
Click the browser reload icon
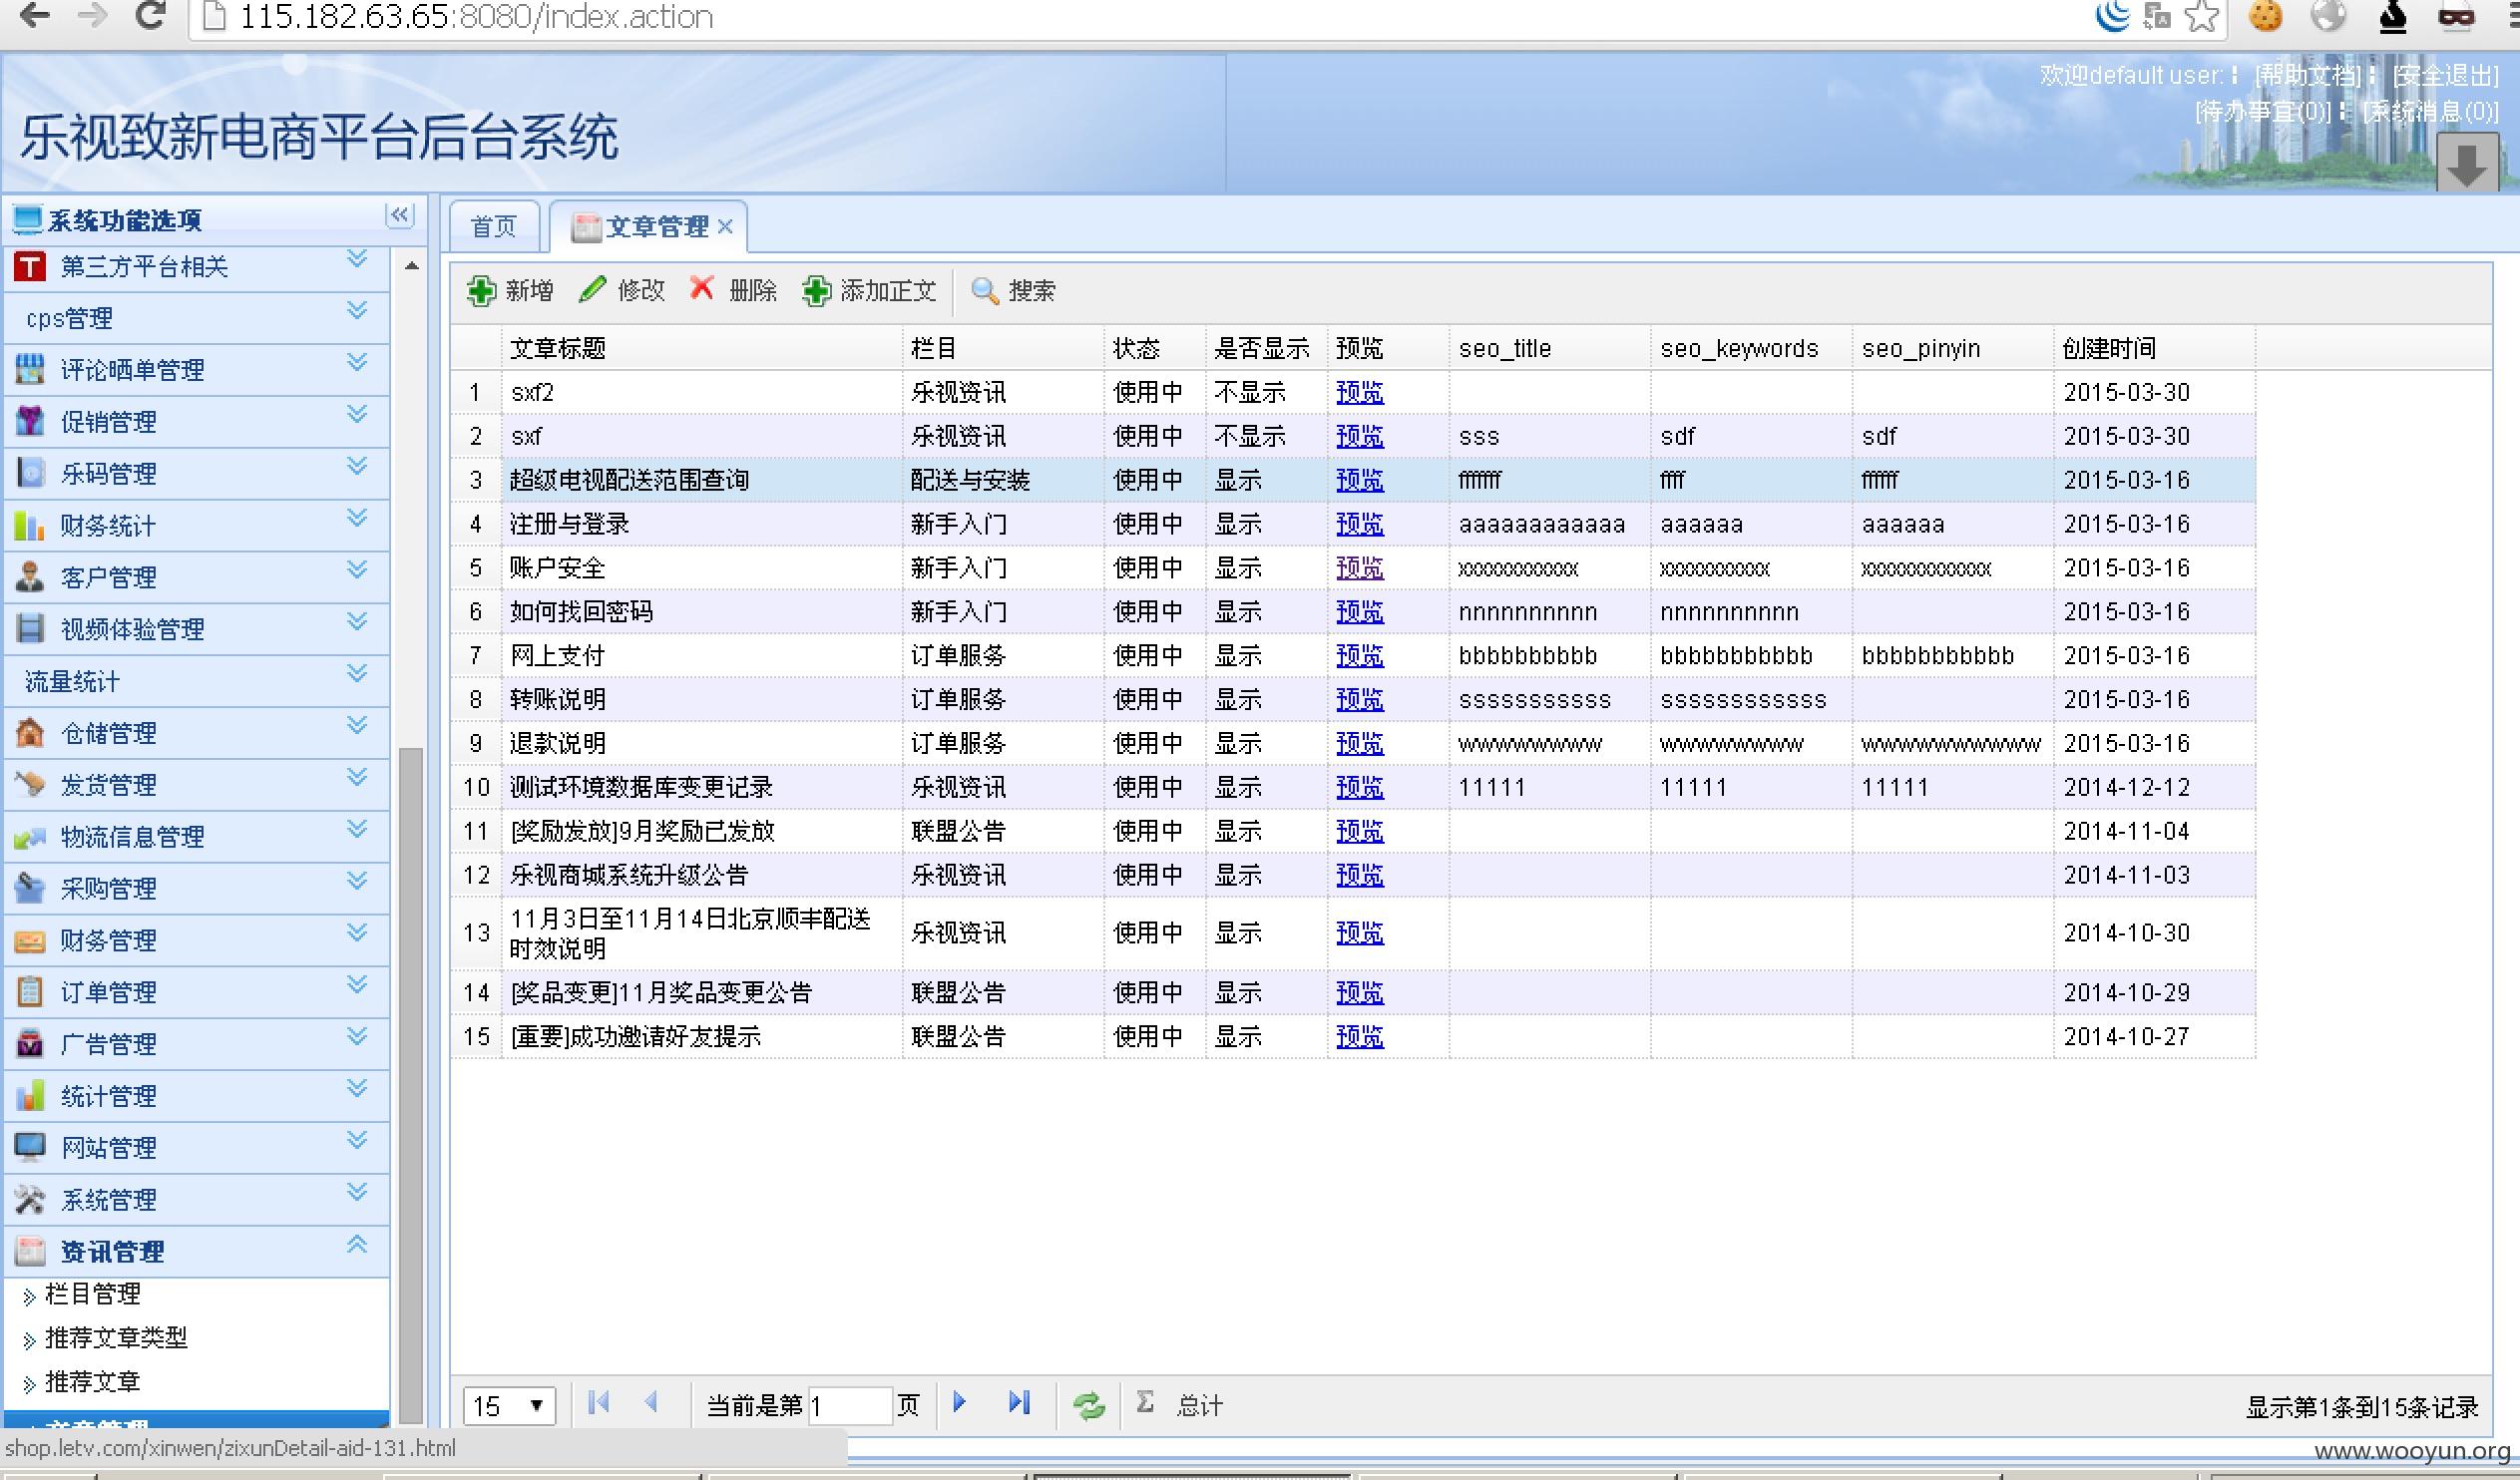click(151, 15)
